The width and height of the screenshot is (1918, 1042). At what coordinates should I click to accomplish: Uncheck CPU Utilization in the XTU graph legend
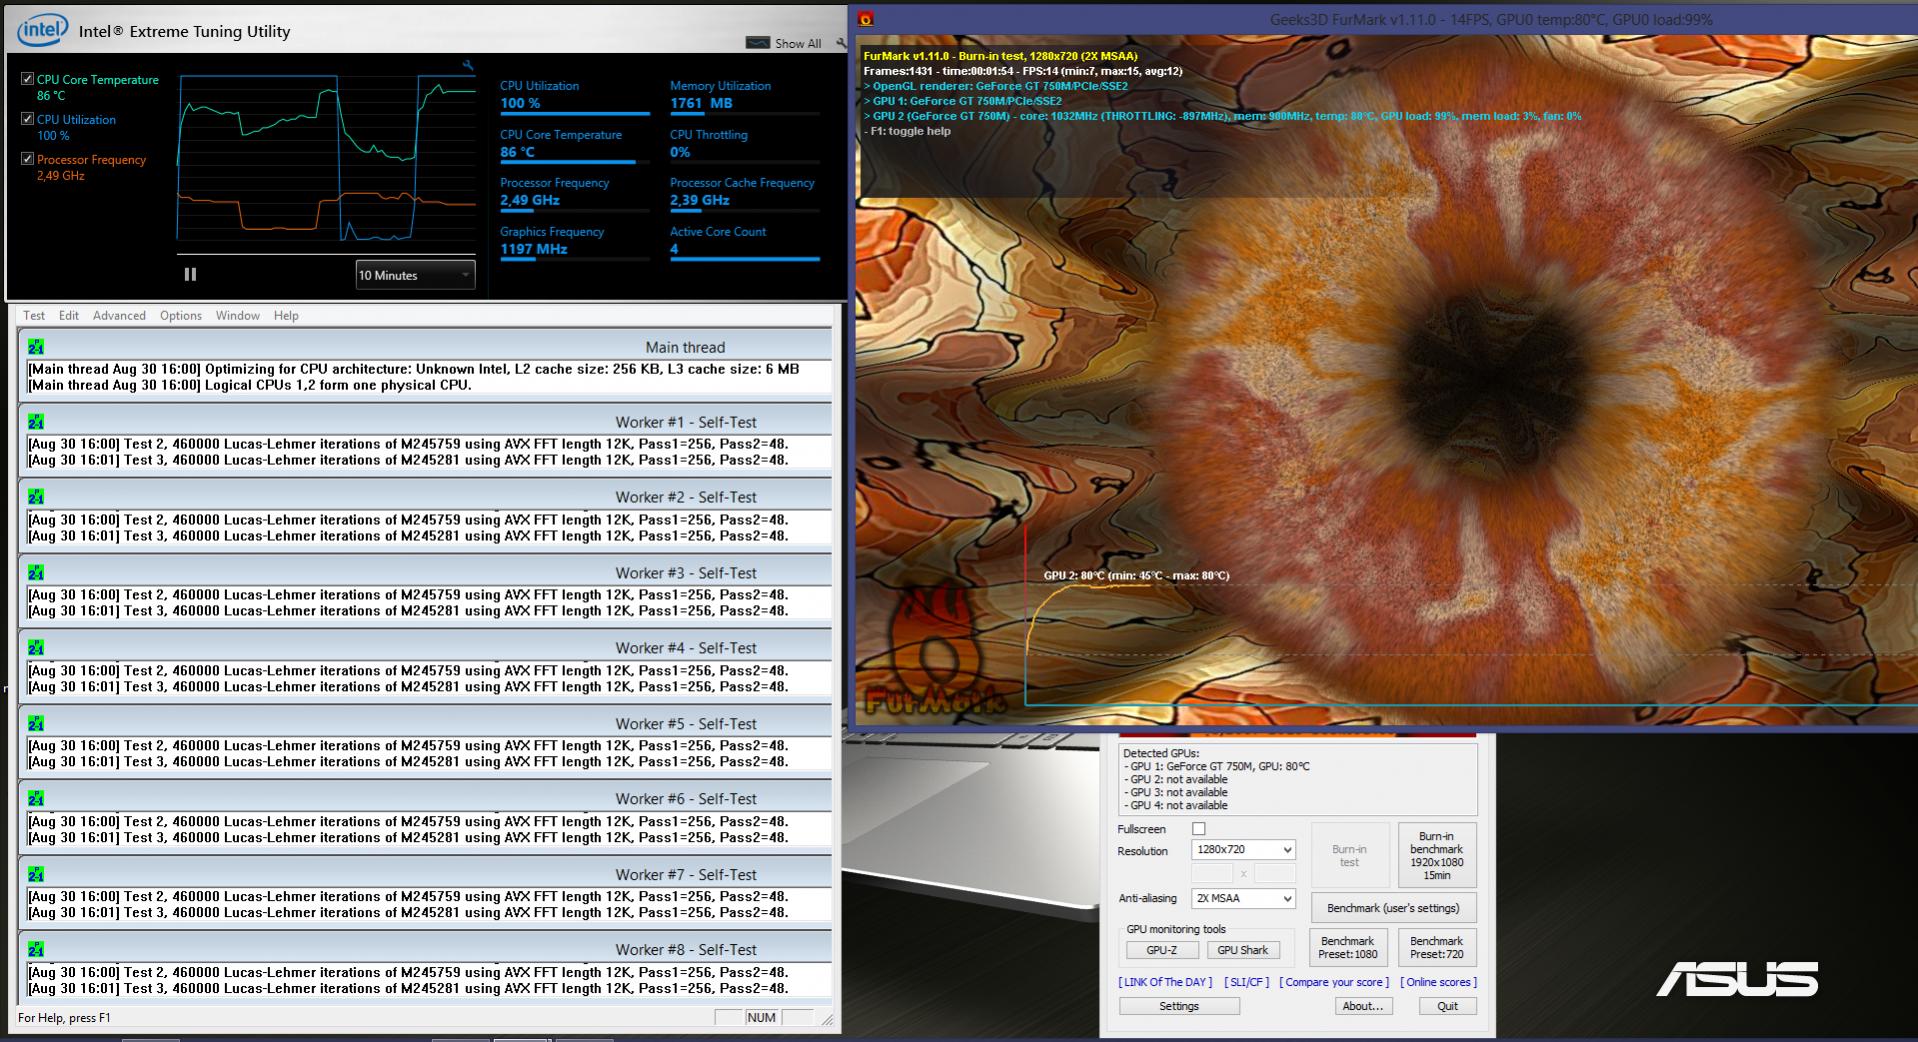(x=27, y=119)
